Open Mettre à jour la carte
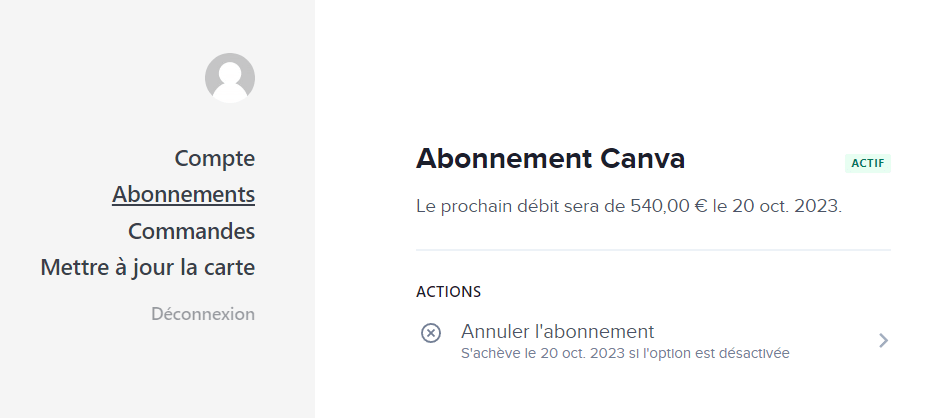947x418 pixels. (147, 268)
